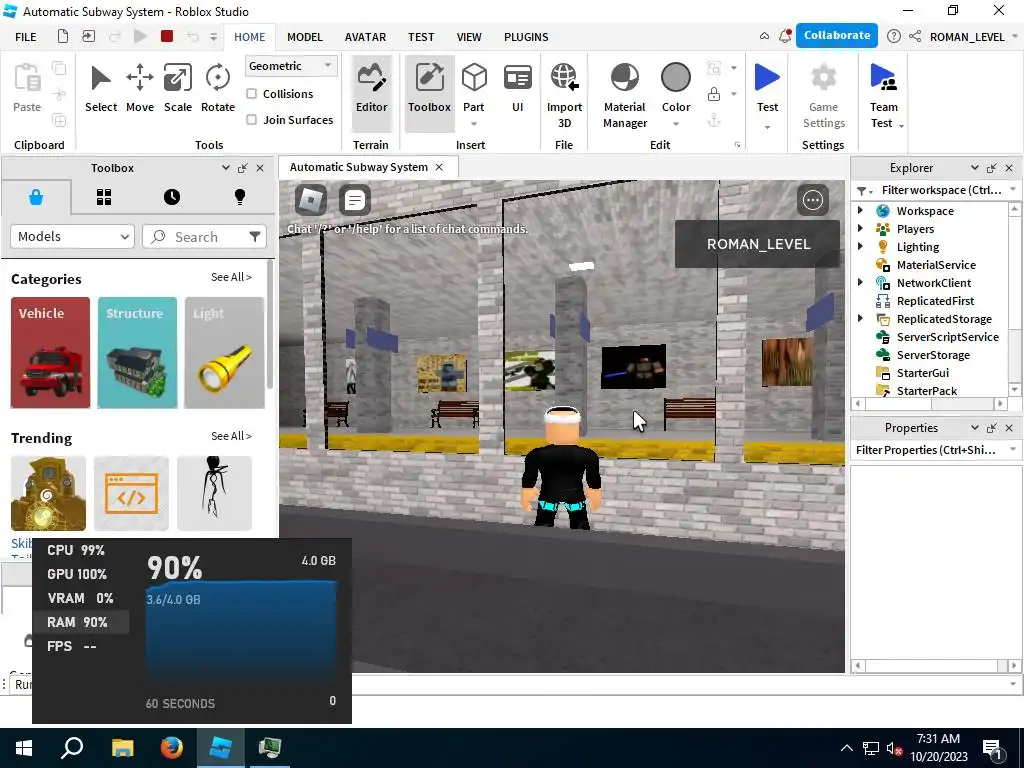Toggle the Toolbox panel button

tap(429, 92)
